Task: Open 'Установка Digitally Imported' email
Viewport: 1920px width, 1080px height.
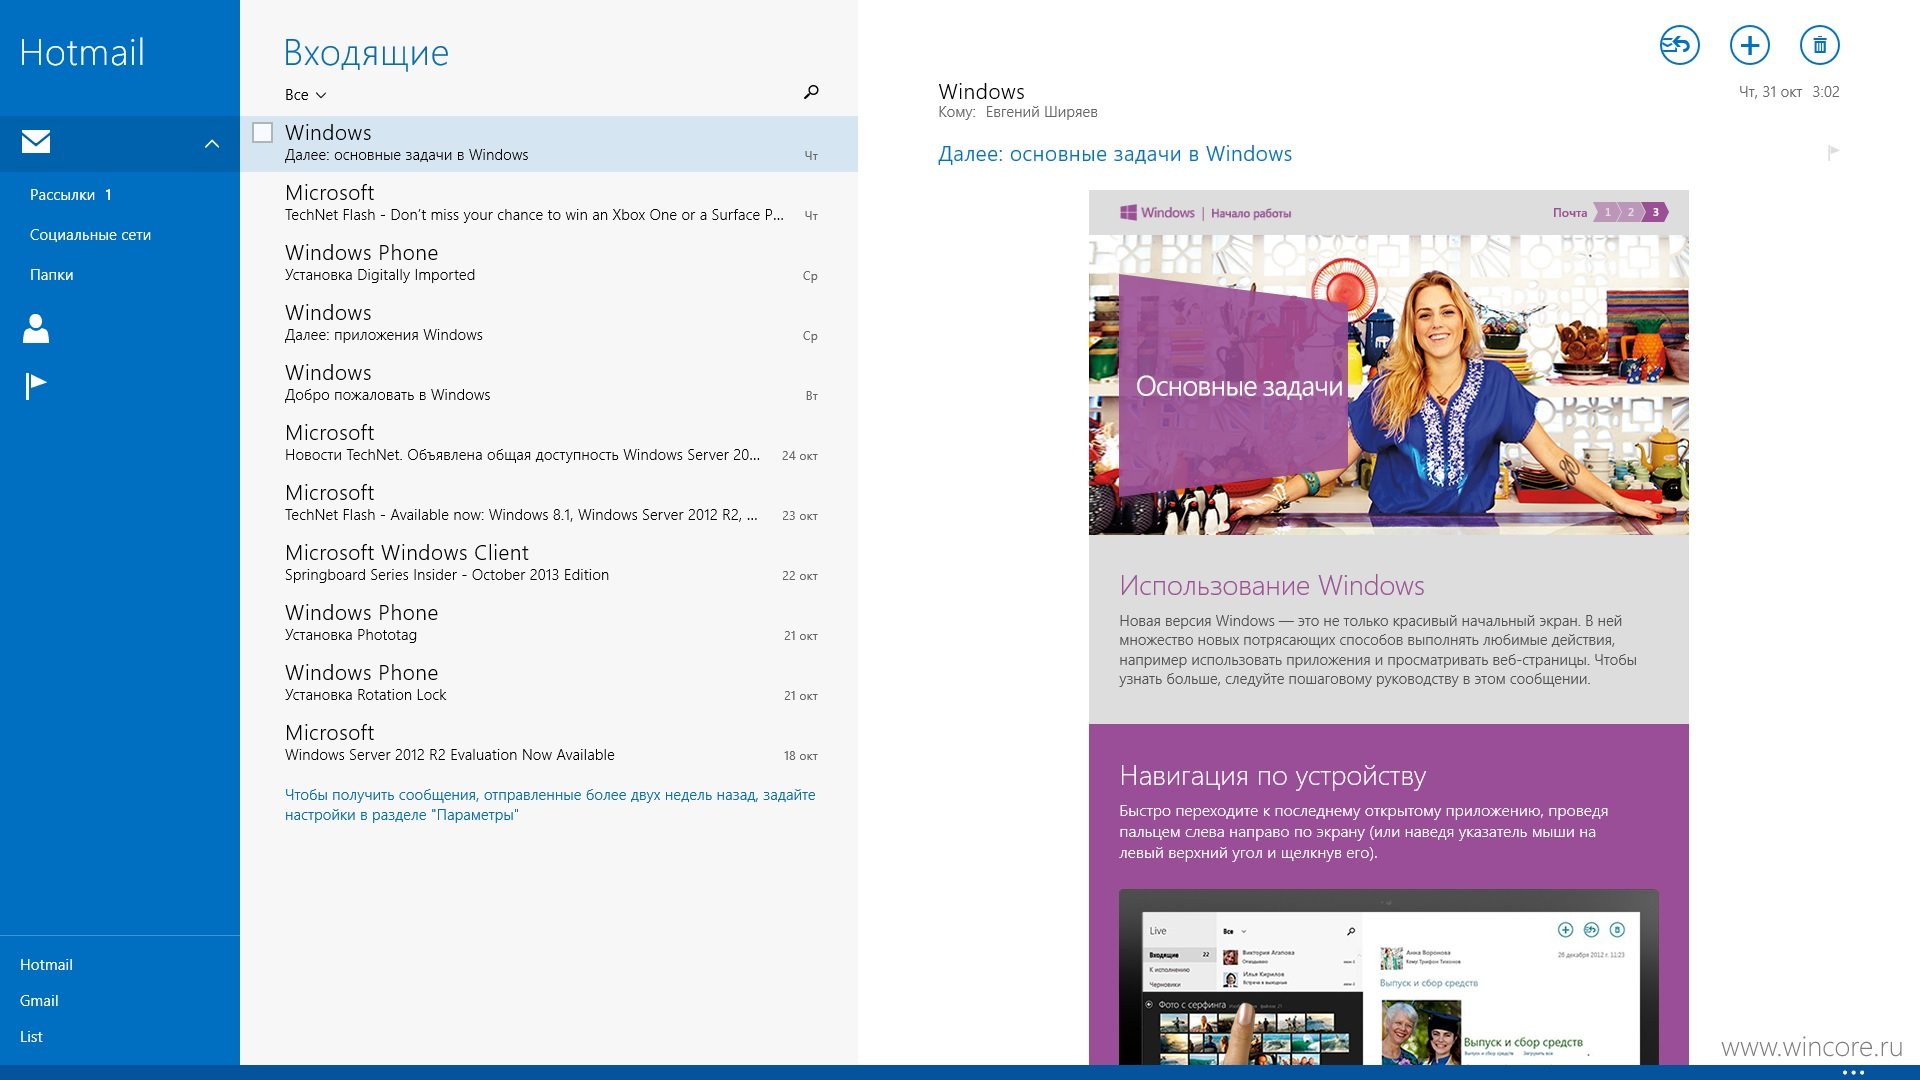Action: [549, 263]
